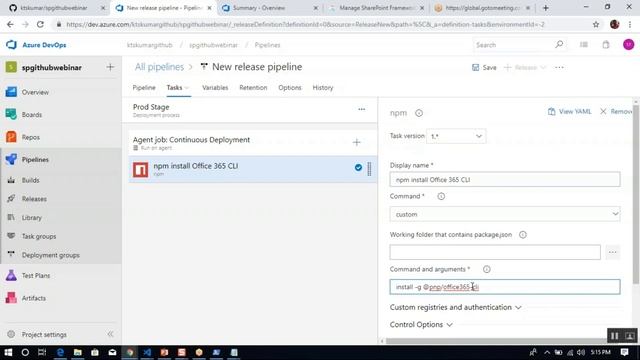
Task: Open Project settings gear
Action: [11, 334]
